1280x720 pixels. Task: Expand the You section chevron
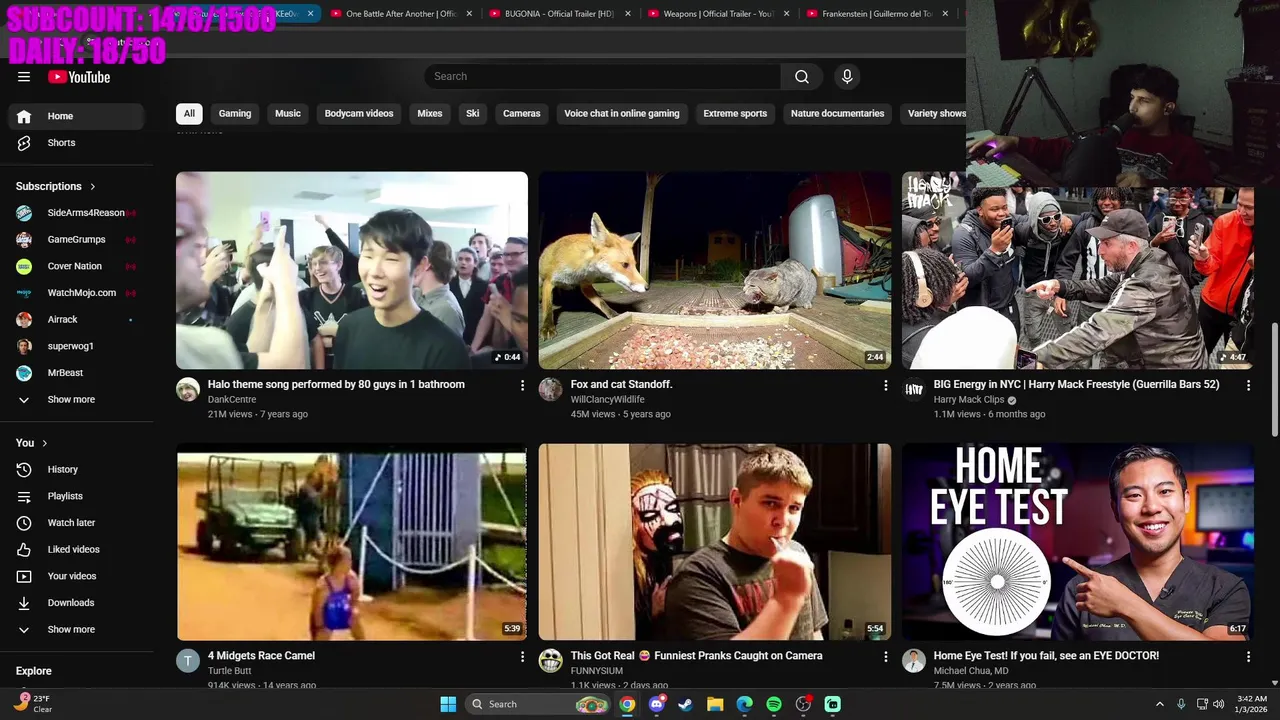44,443
